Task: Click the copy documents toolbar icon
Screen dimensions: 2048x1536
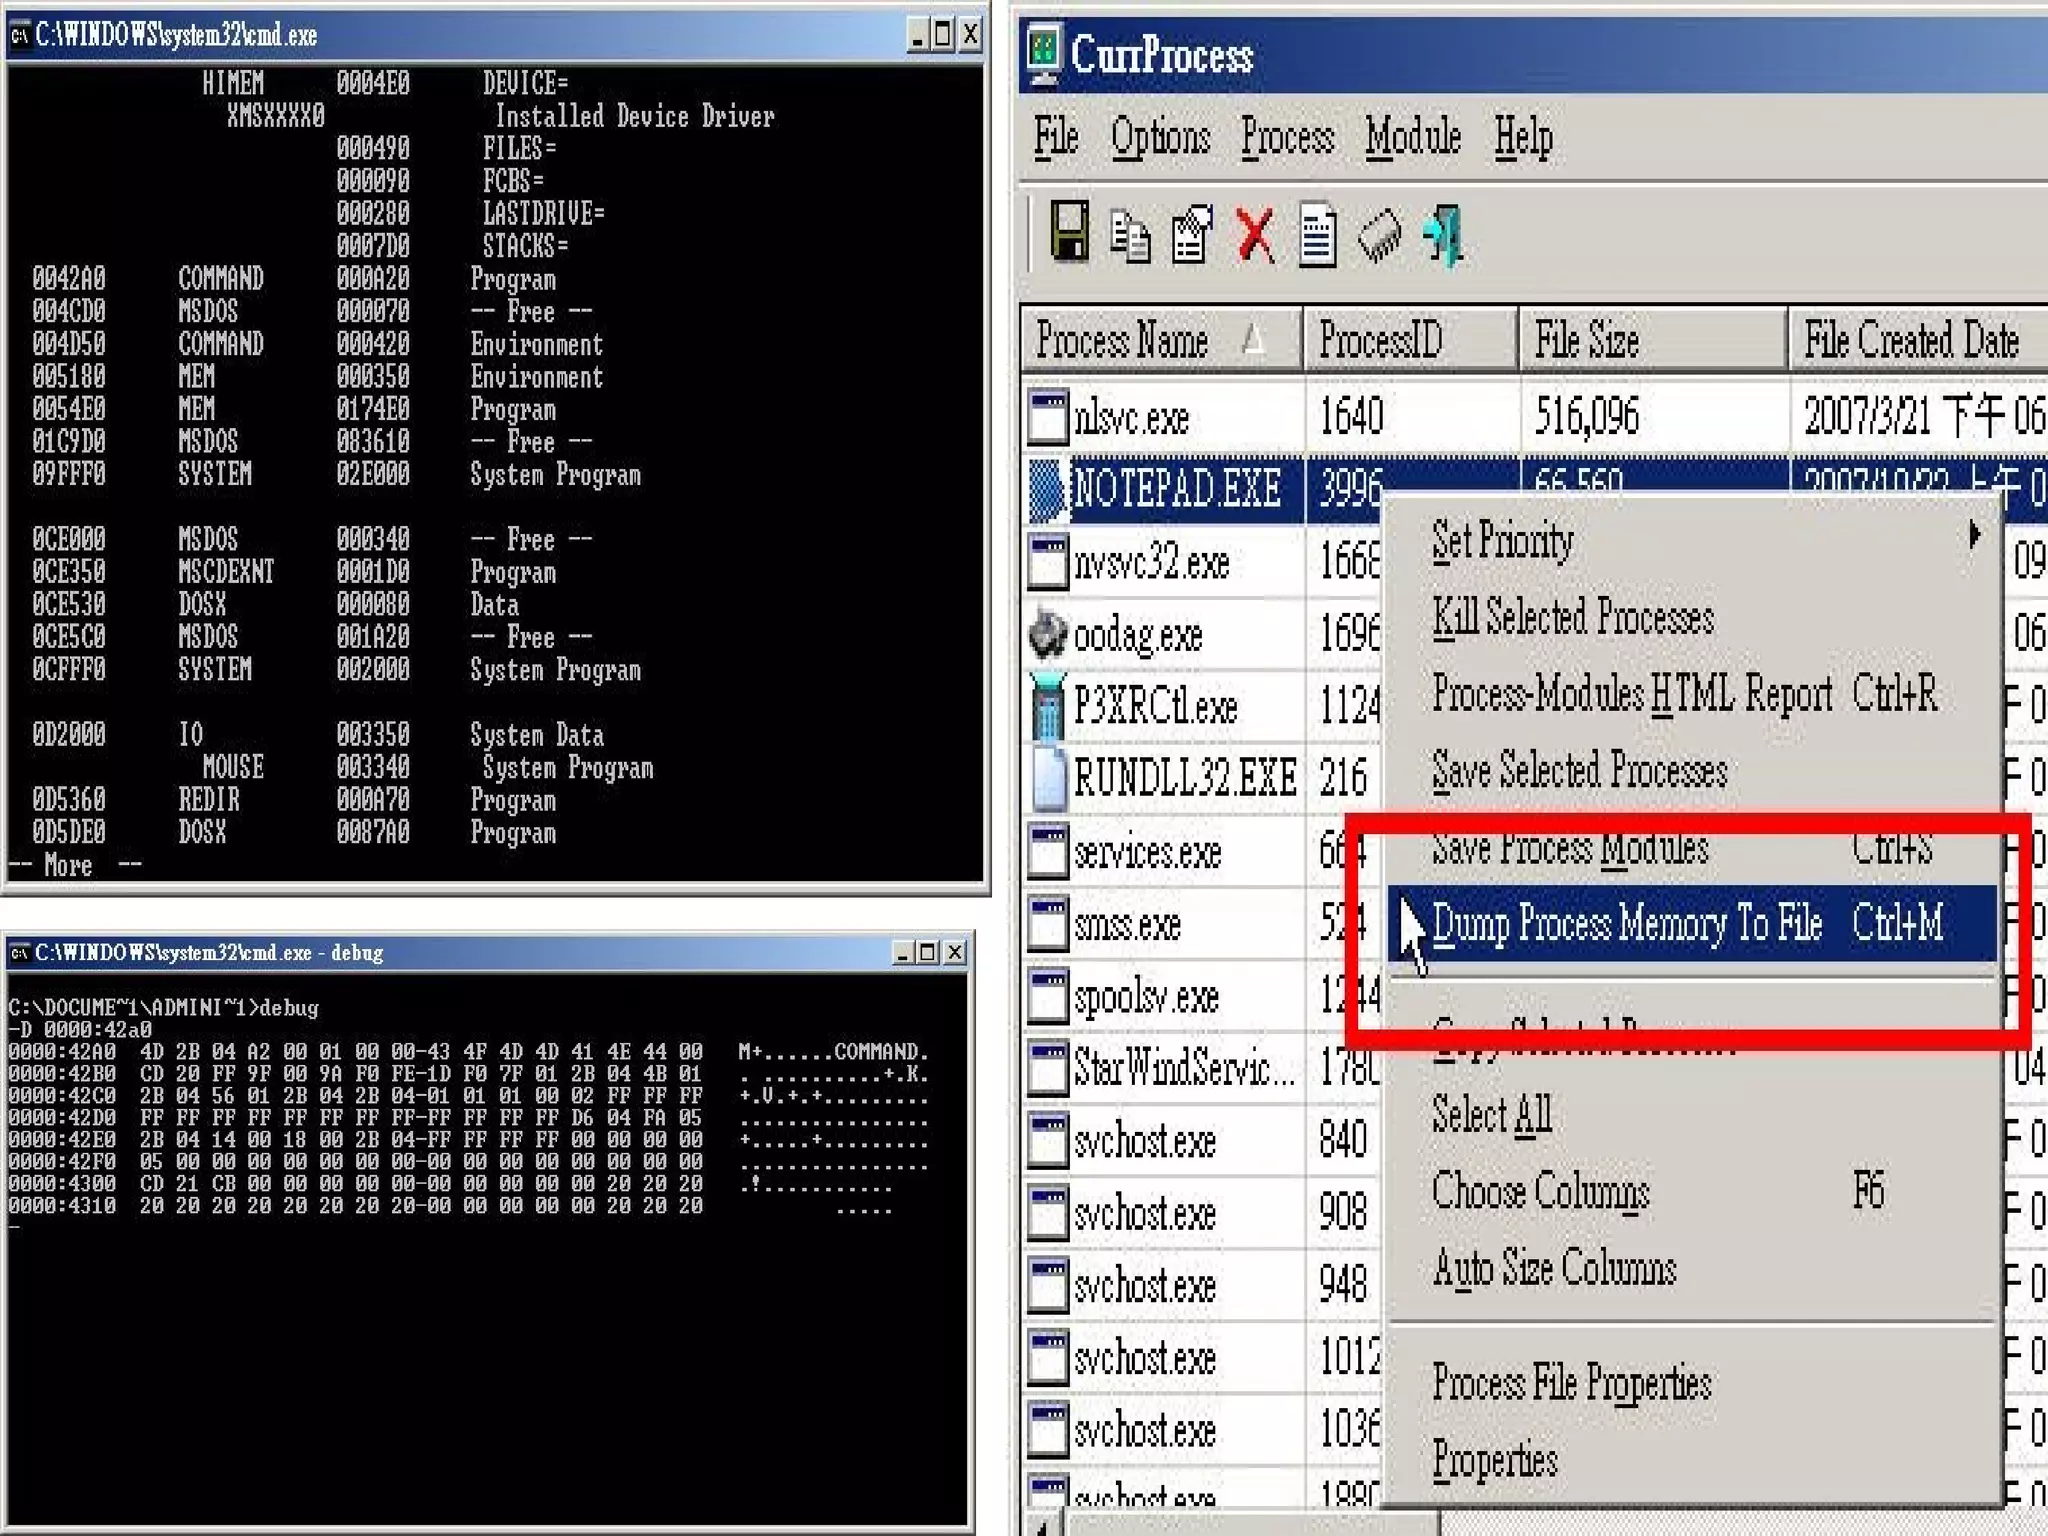Action: coord(1130,237)
